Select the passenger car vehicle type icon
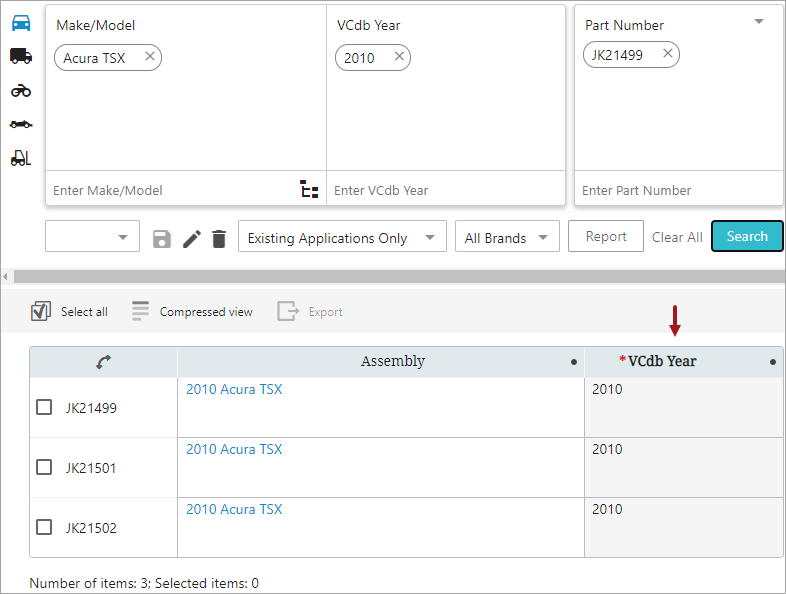 click(21, 23)
